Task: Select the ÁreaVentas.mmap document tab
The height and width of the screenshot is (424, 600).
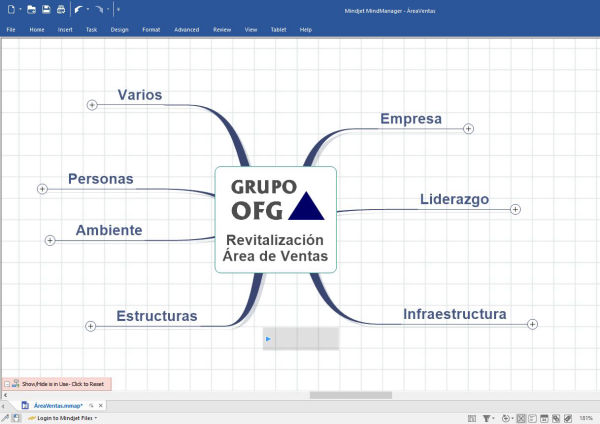Action: point(58,406)
